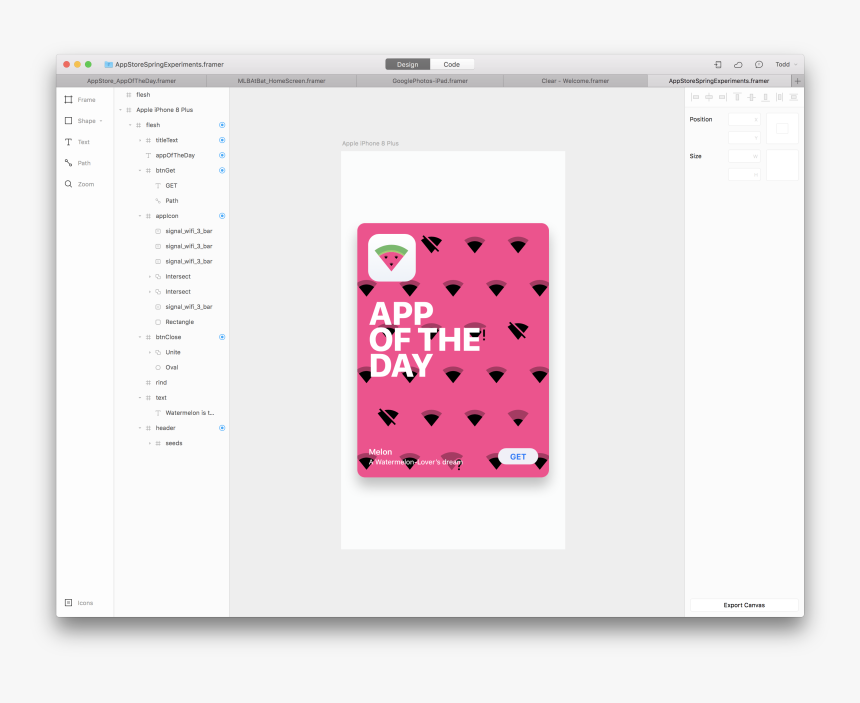
Task: Add a new document tab with plus
Action: 797,81
